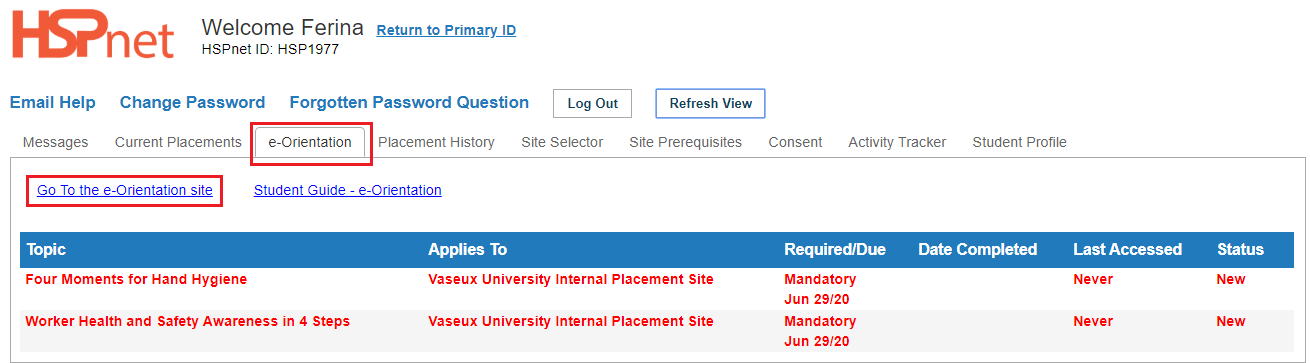Select Four Moments for Hand Hygiene topic

(136, 279)
